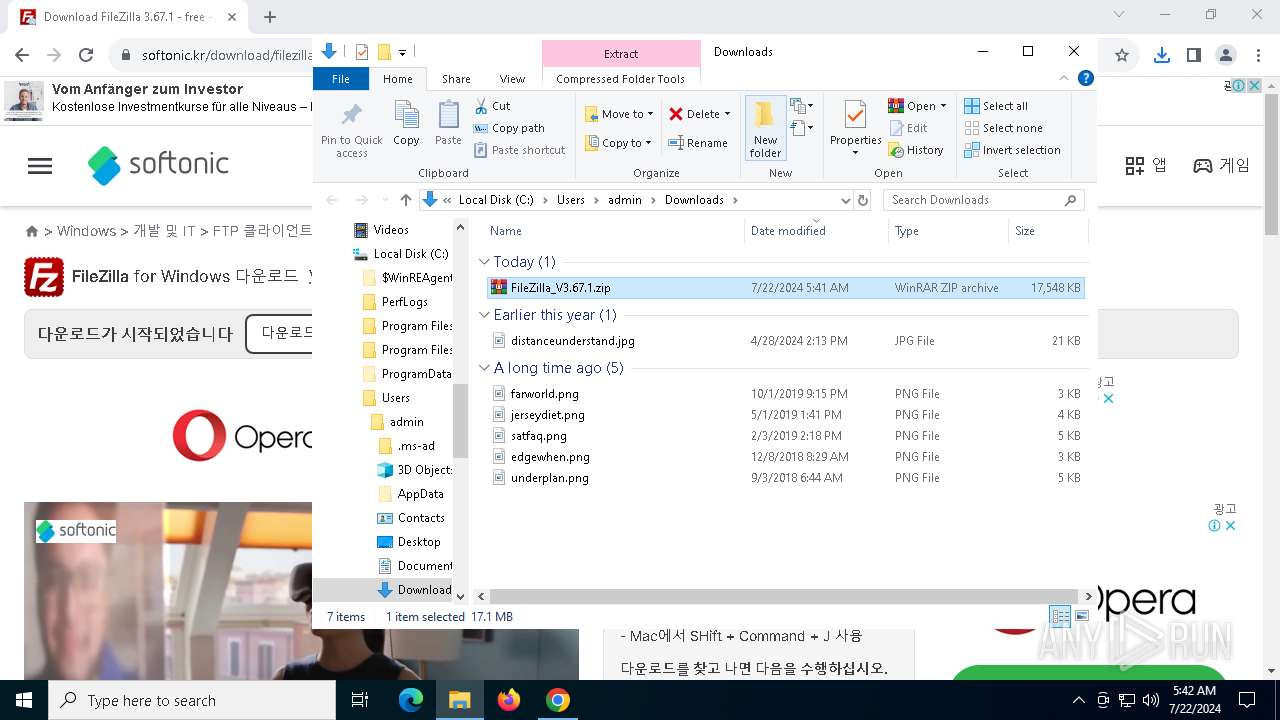Create a New folder from ribbon
This screenshot has height=720, width=1280.
(765, 128)
